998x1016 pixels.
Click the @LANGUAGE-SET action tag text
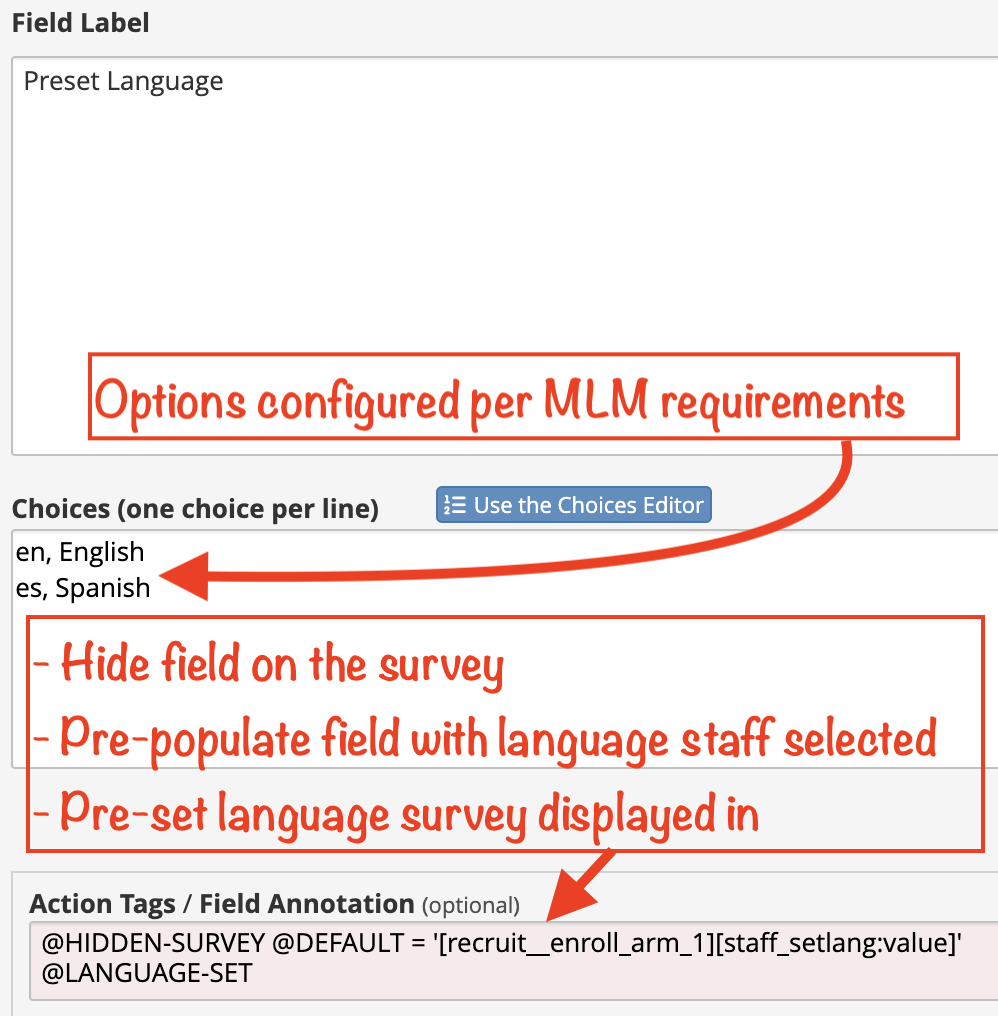pyautogui.click(x=147, y=973)
